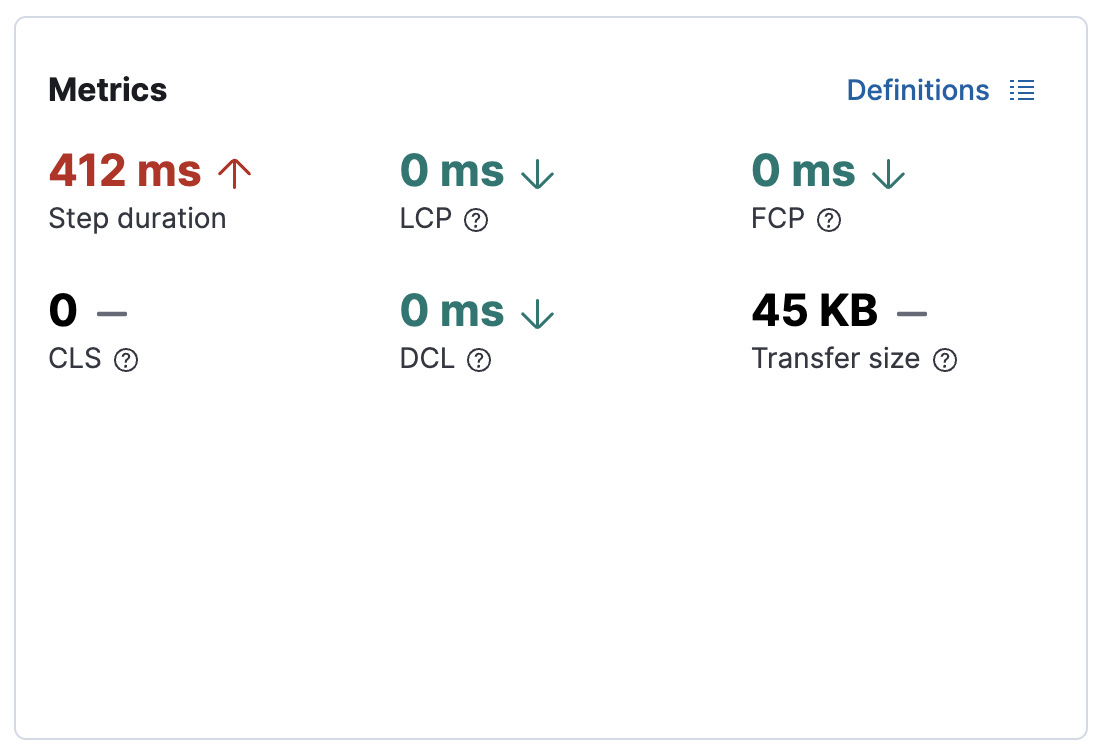Click the green downward arrow beside FCP
Screen dimensions: 1100x754
click(889, 172)
